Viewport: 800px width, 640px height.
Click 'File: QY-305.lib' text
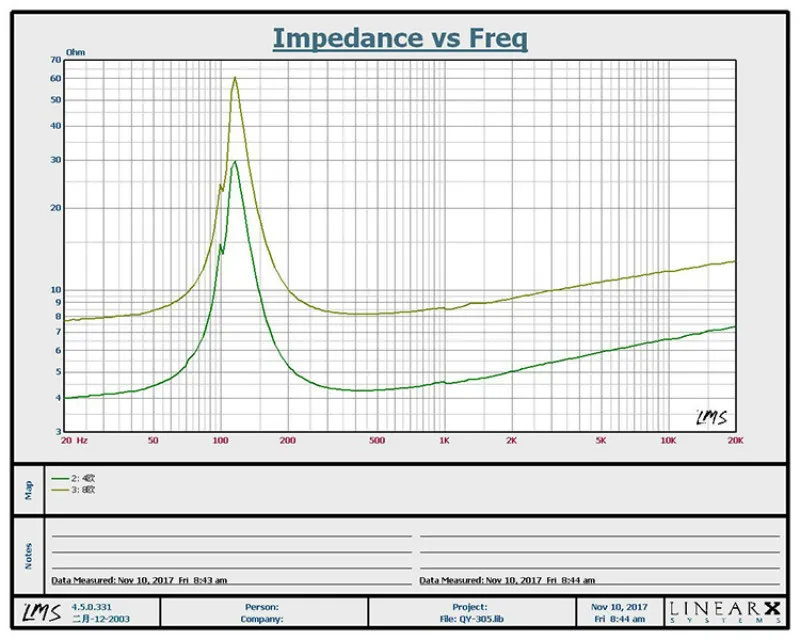471,619
